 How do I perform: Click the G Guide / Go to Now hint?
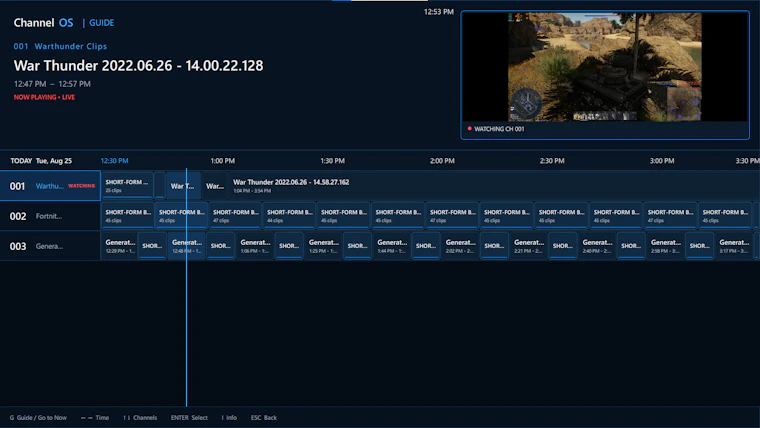pyautogui.click(x=38, y=417)
